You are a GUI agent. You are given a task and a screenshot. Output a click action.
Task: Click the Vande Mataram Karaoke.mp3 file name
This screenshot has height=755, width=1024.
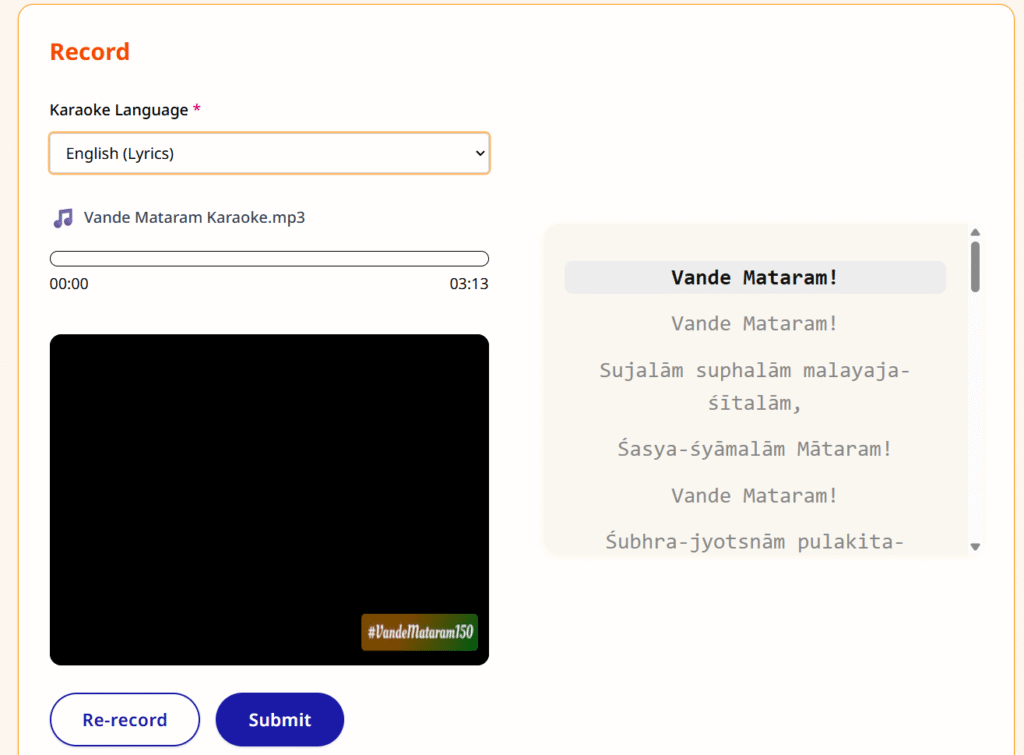pyautogui.click(x=194, y=217)
